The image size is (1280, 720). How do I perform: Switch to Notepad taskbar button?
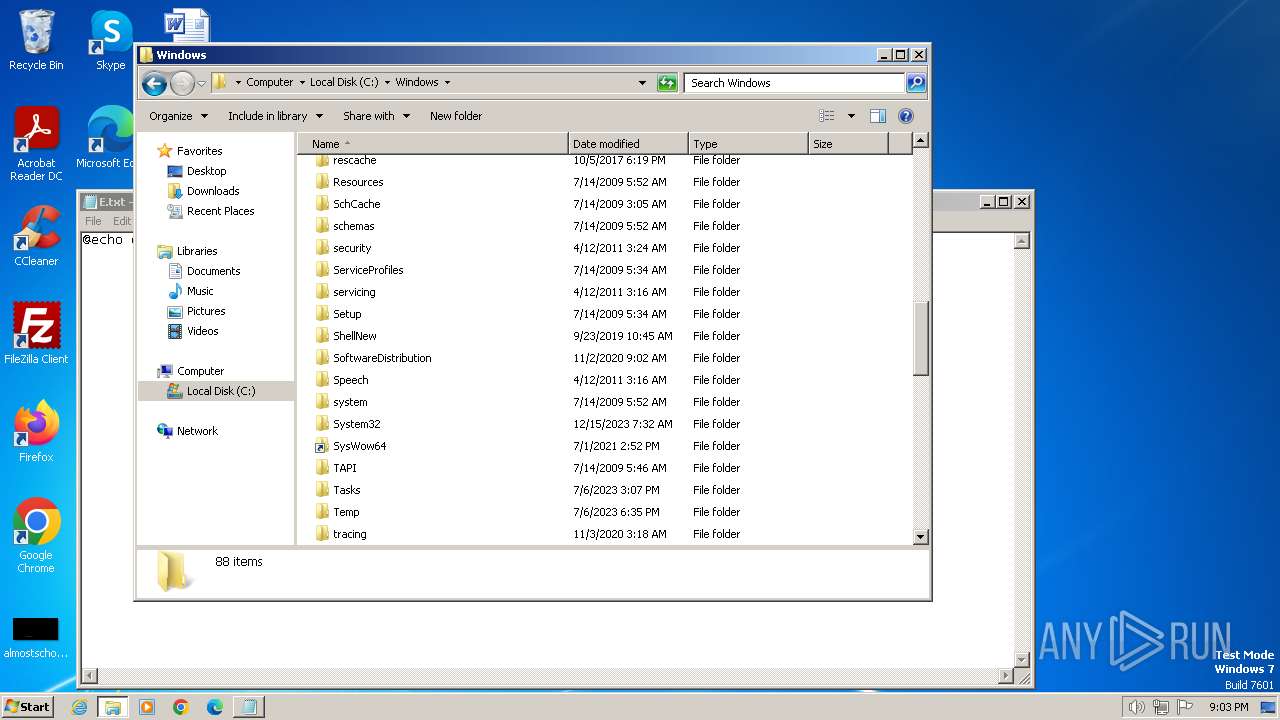[249, 707]
